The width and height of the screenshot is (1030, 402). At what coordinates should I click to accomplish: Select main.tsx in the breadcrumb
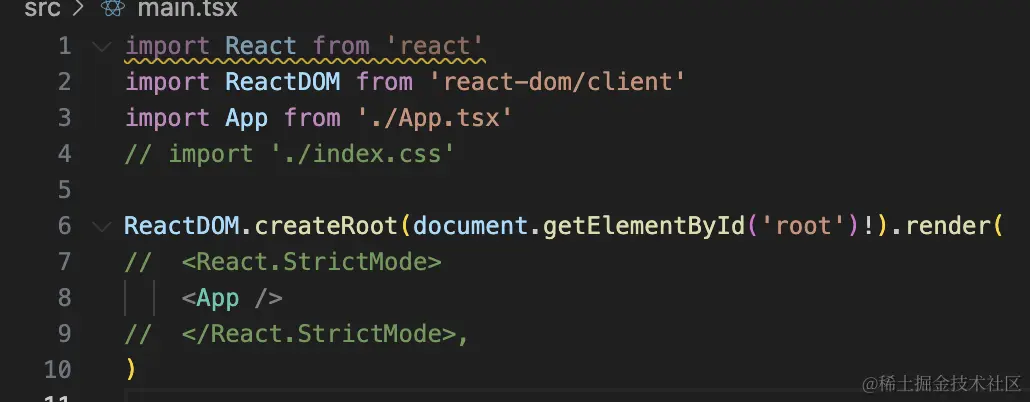coord(188,9)
